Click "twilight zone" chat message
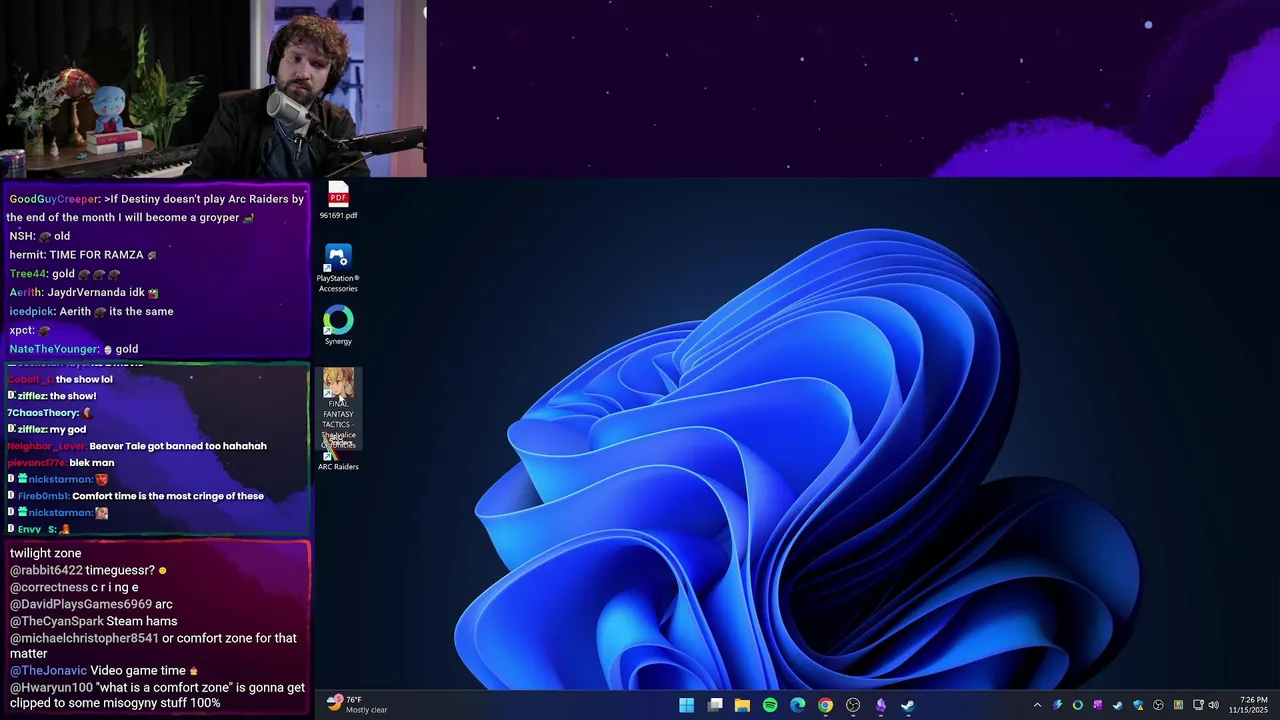1280x720 pixels. coord(45,553)
